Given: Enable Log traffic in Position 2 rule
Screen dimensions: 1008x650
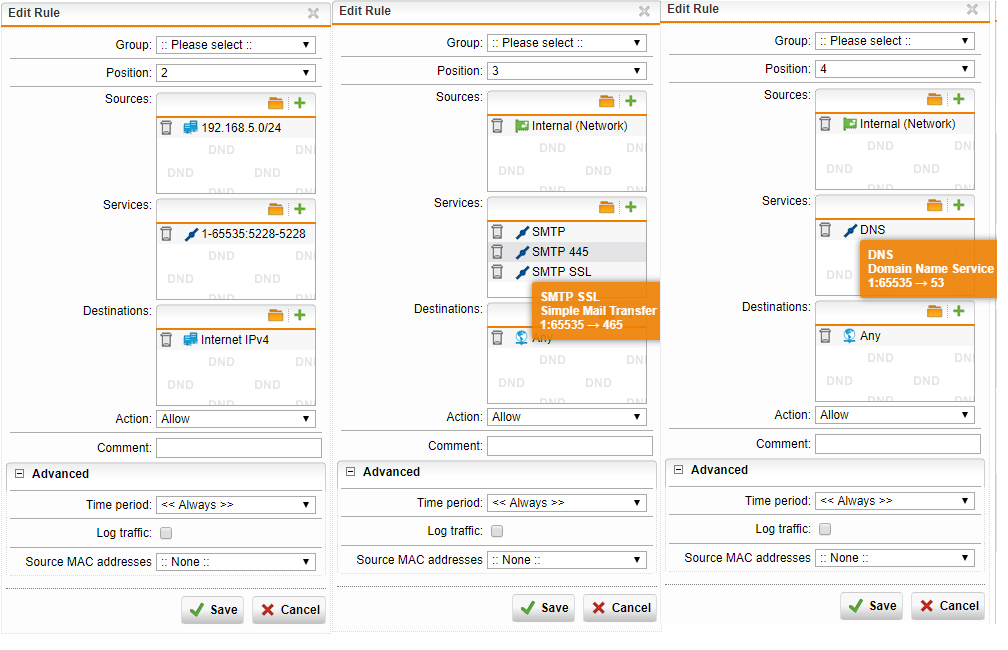Looking at the screenshot, I should (x=166, y=533).
